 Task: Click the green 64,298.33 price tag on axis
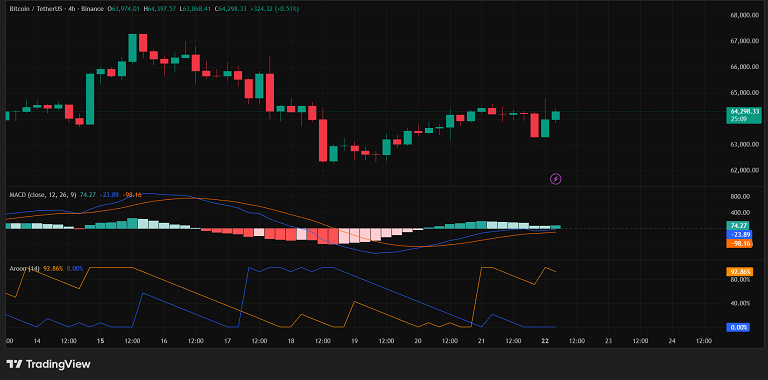(743, 112)
